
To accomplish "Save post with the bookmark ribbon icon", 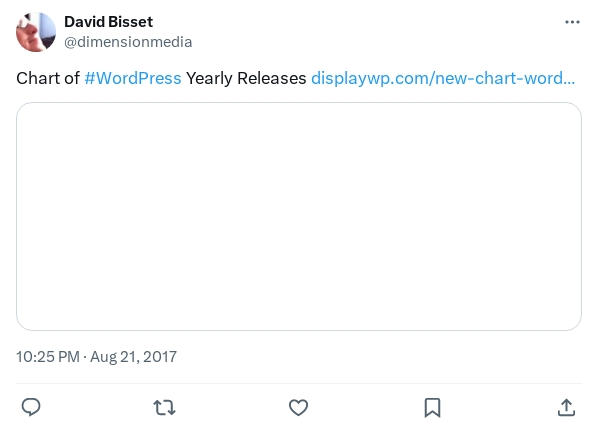I will 432,407.
